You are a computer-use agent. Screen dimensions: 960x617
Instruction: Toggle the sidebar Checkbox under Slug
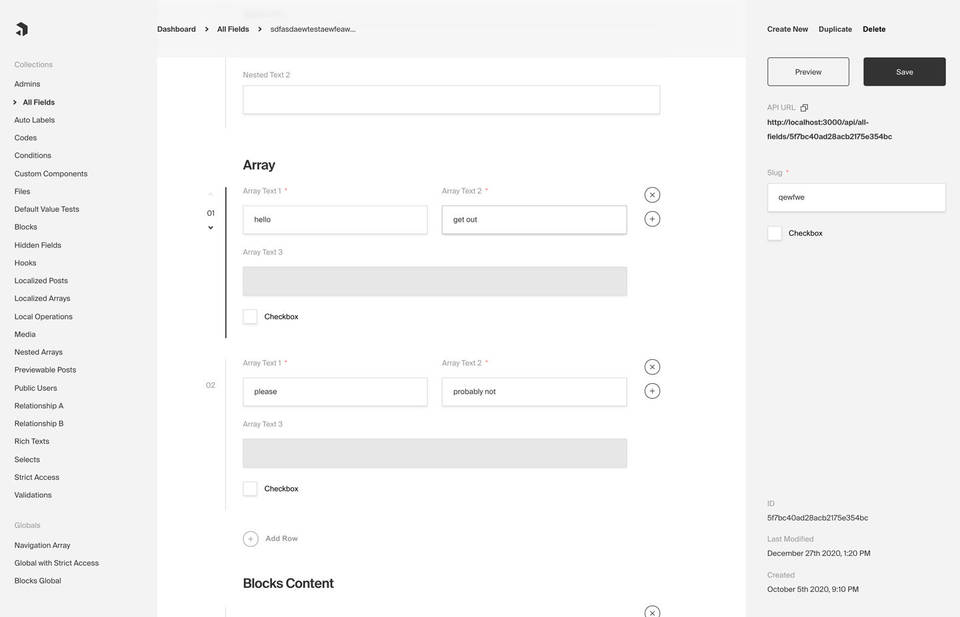point(774,233)
